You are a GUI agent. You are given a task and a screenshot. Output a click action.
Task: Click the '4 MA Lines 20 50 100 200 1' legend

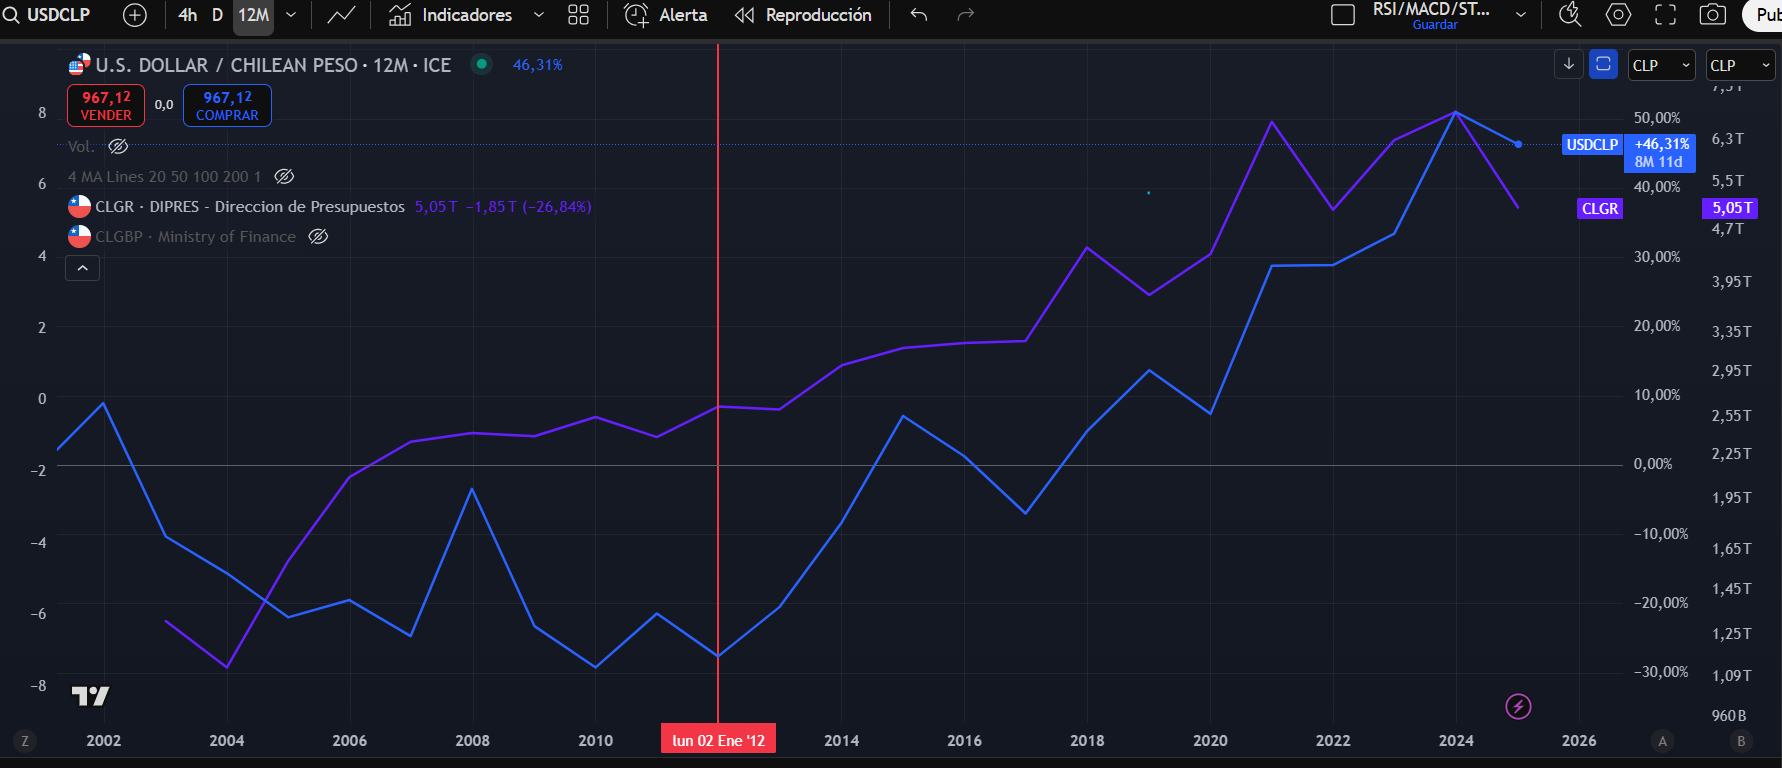[165, 177]
